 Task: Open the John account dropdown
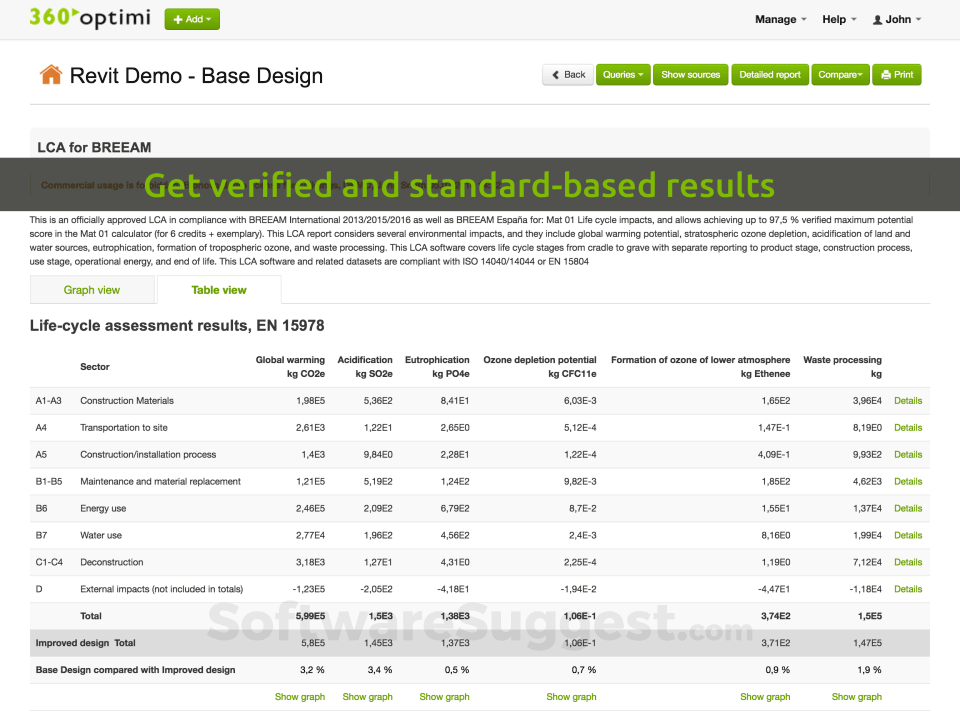pyautogui.click(x=896, y=18)
